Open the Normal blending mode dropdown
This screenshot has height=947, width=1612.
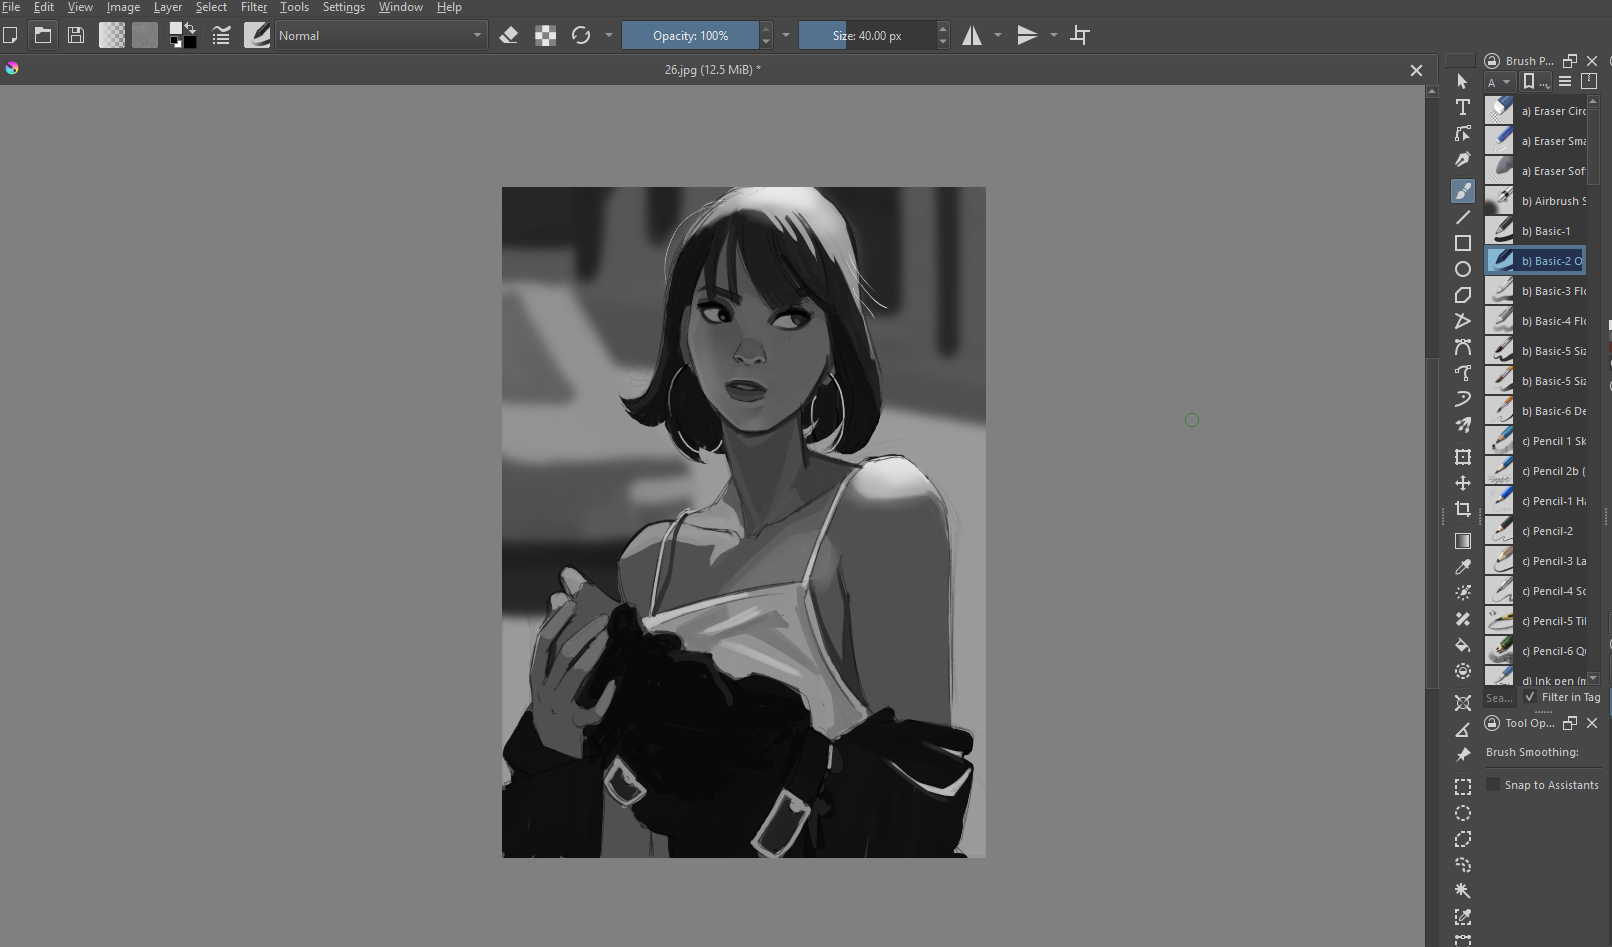380,36
